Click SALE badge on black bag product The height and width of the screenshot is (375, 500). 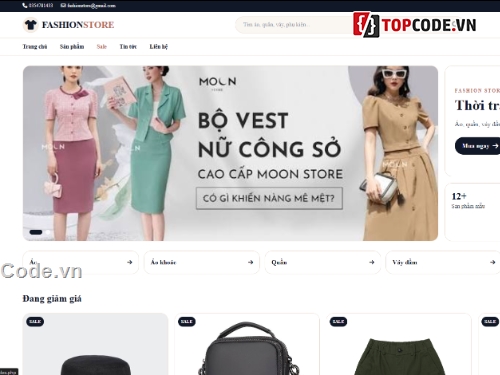tap(187, 321)
